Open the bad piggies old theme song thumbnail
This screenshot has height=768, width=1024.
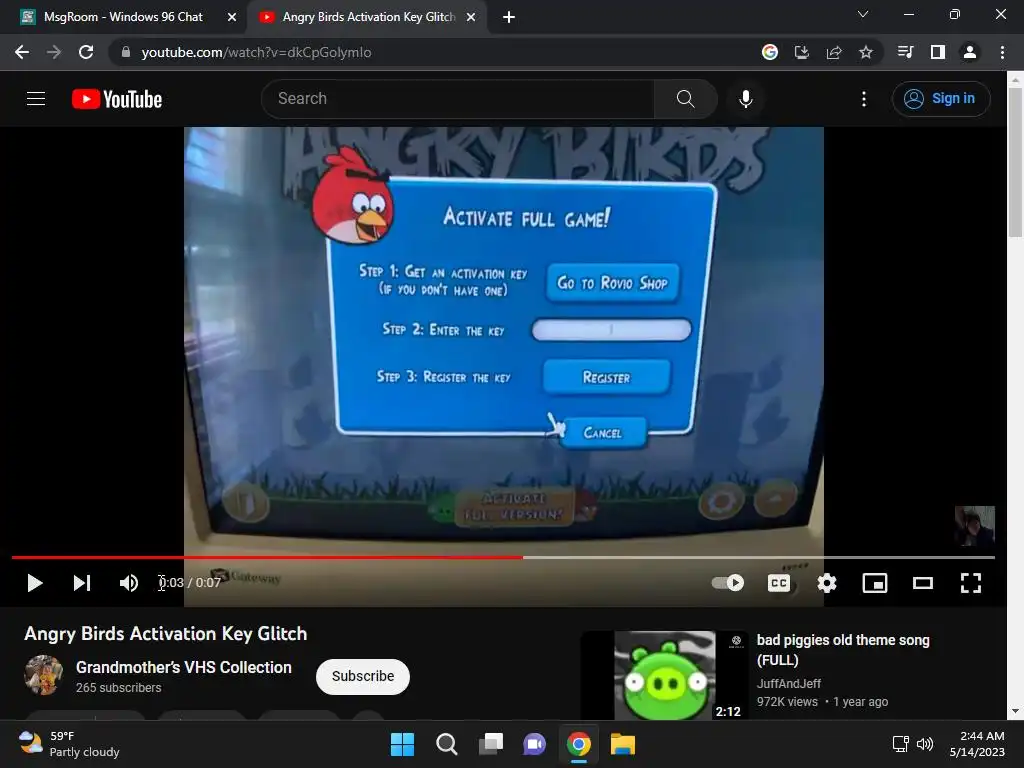click(665, 675)
